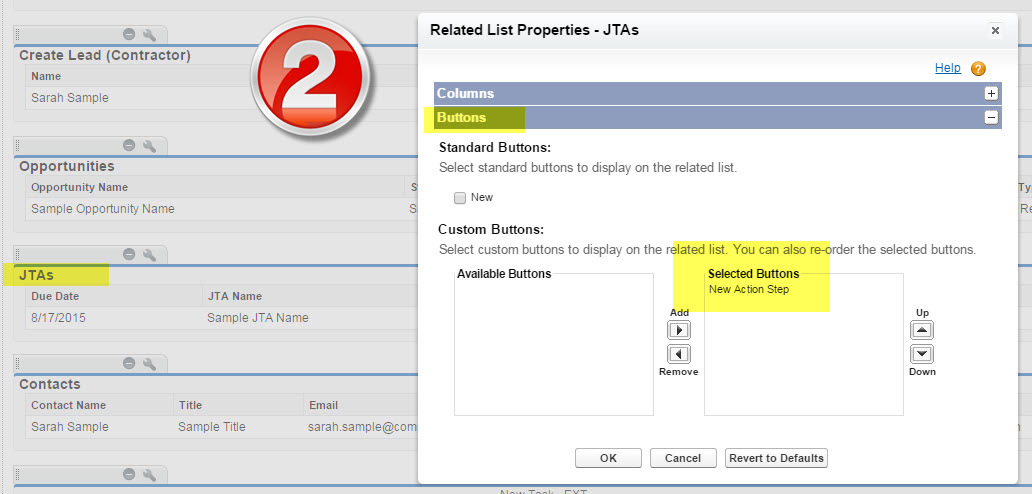This screenshot has height=494, width=1032.
Task: Click minus icon on bottom related list
Action: (129, 474)
